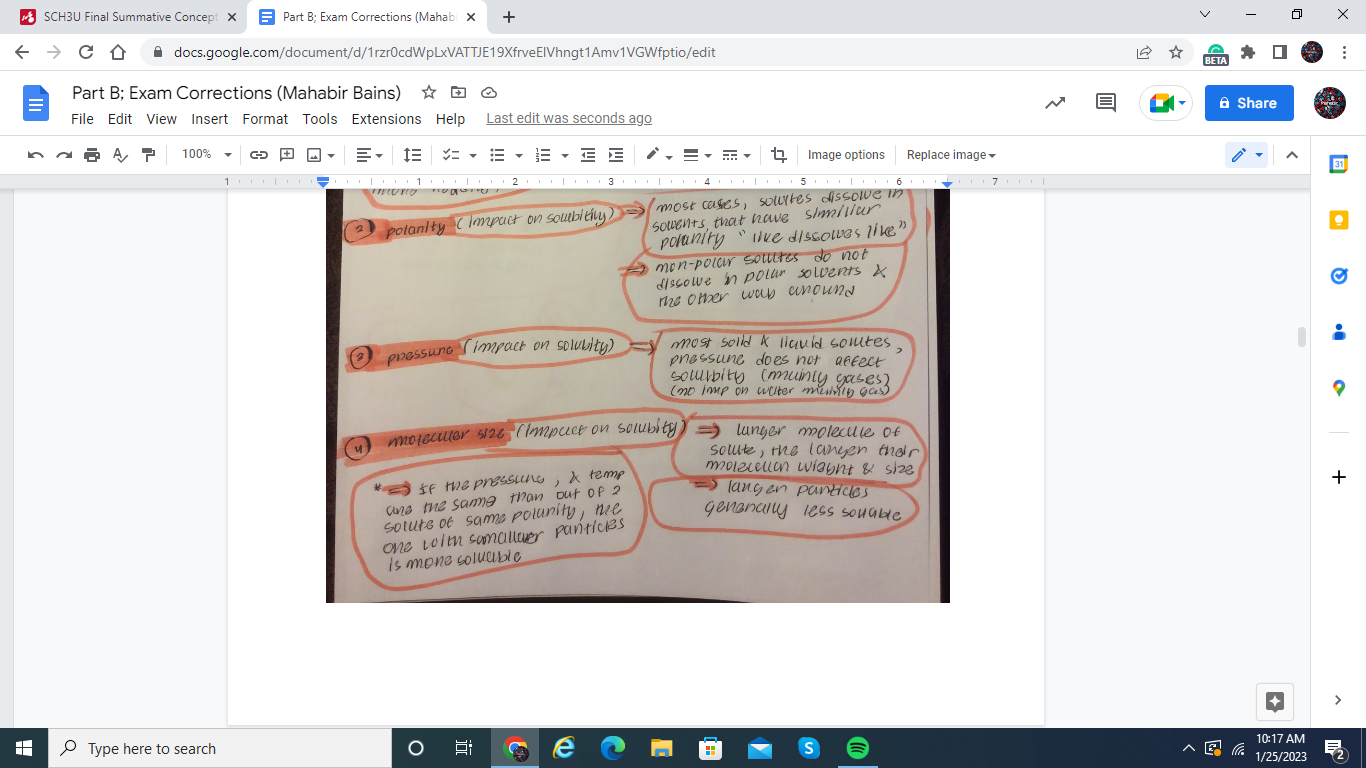
Task: Toggle numbered list formatting
Action: tap(543, 155)
